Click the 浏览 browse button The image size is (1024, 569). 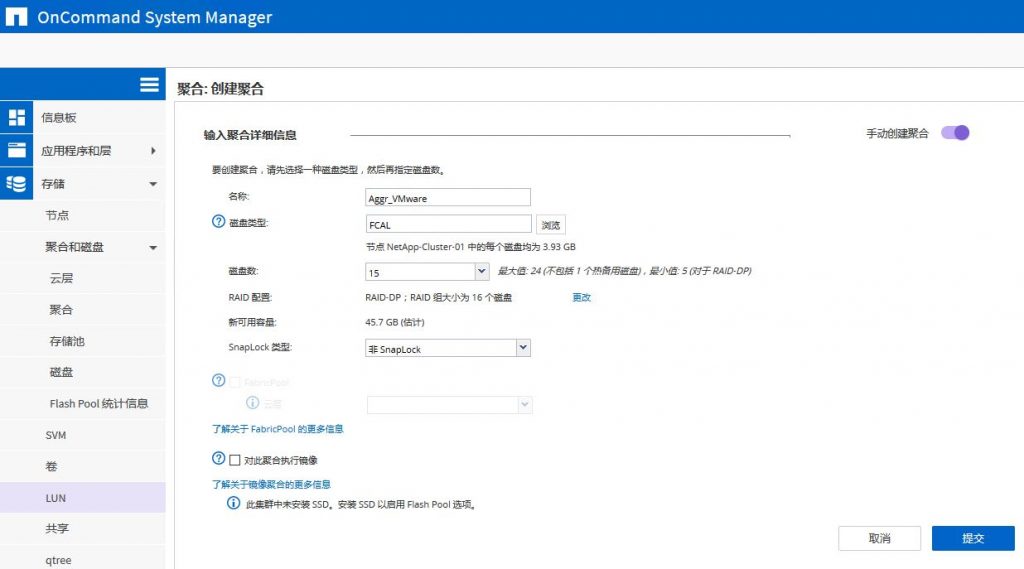(551, 225)
